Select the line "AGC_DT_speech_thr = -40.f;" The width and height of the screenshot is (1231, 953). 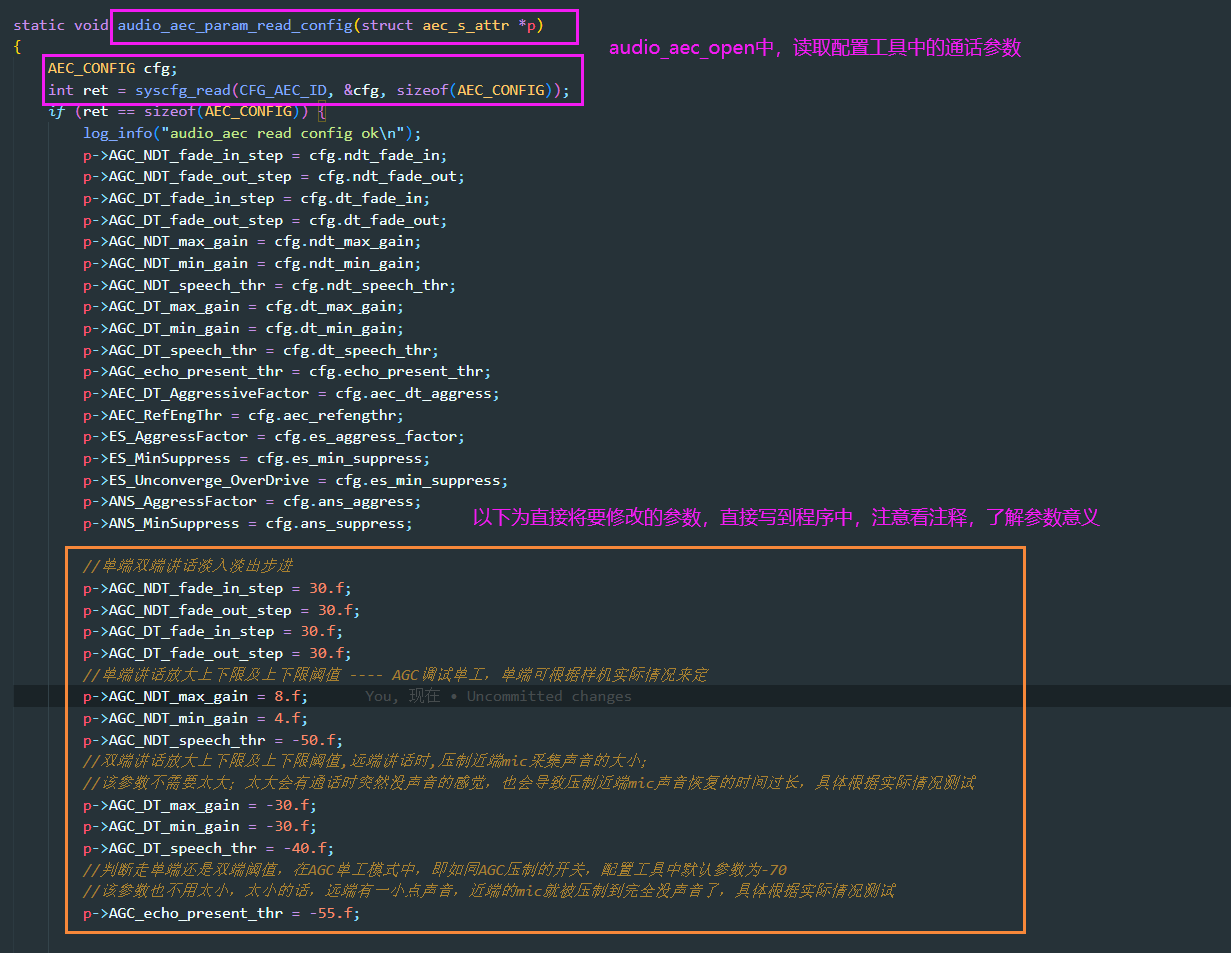coord(208,848)
